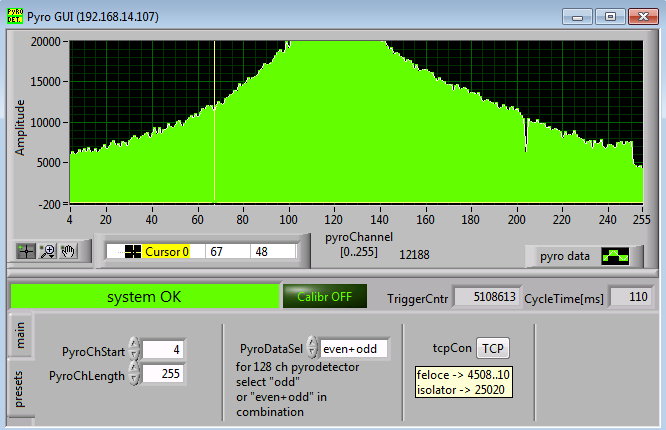Toggle the TCP connection button
The image size is (666, 430).
point(491,348)
